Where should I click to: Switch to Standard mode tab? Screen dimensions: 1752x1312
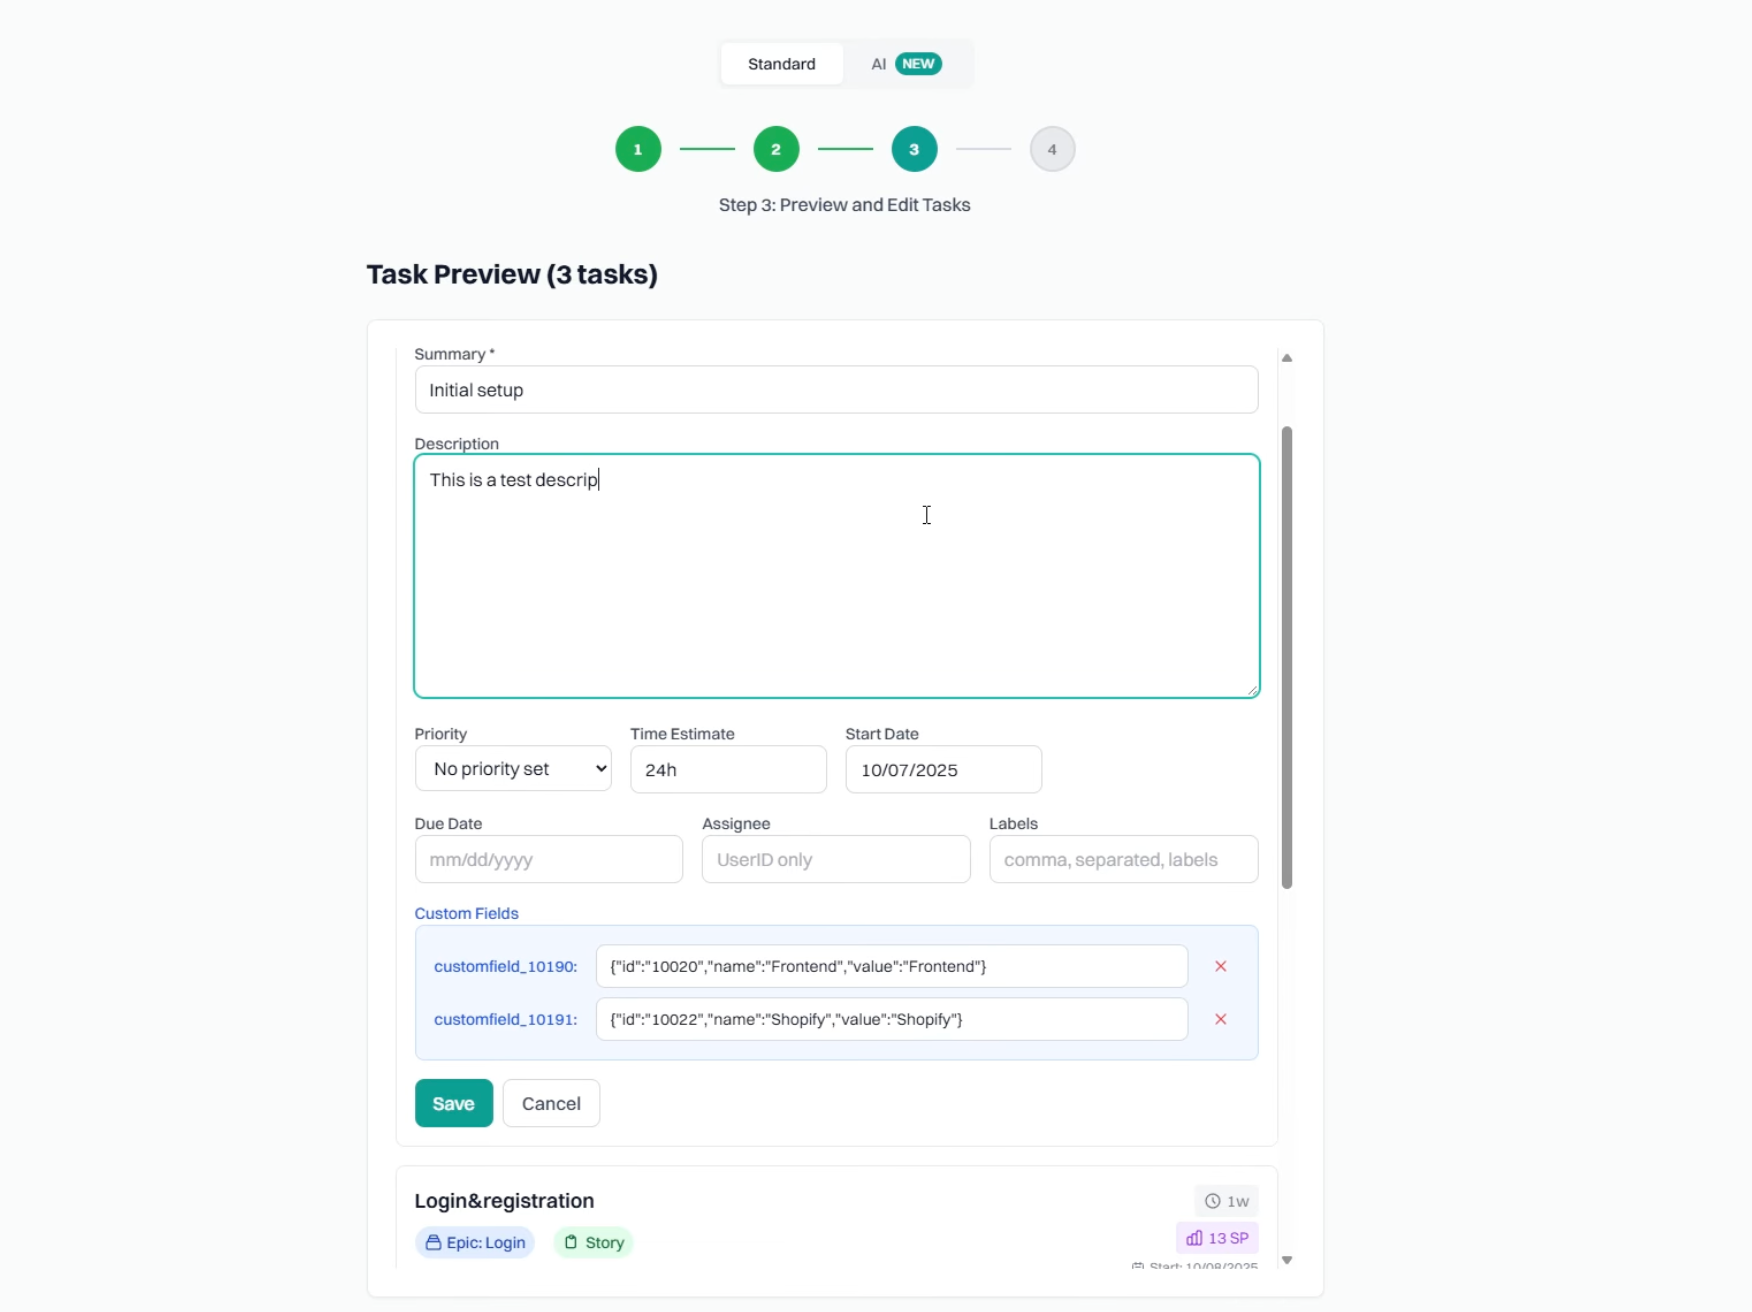(x=781, y=64)
